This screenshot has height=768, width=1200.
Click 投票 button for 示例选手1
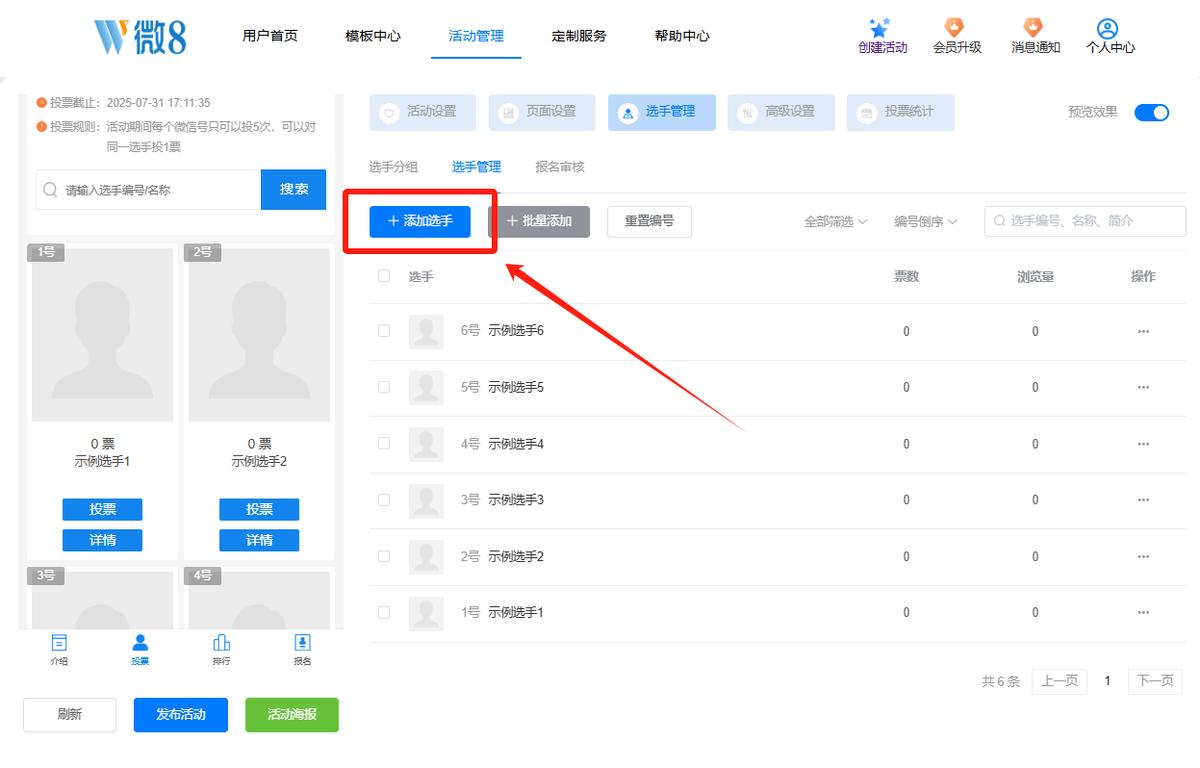[x=102, y=509]
